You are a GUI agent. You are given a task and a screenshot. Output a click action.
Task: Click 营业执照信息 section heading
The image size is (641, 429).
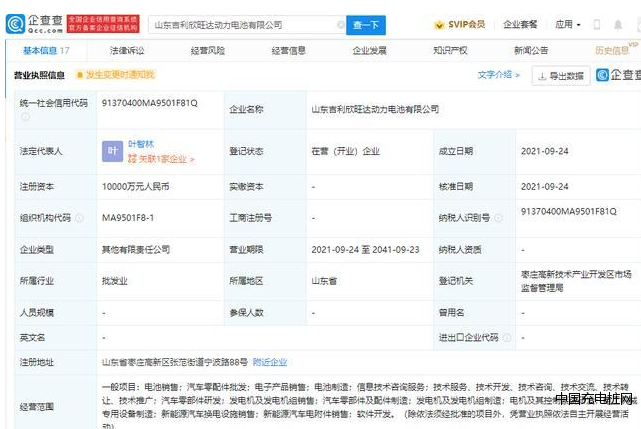39,75
